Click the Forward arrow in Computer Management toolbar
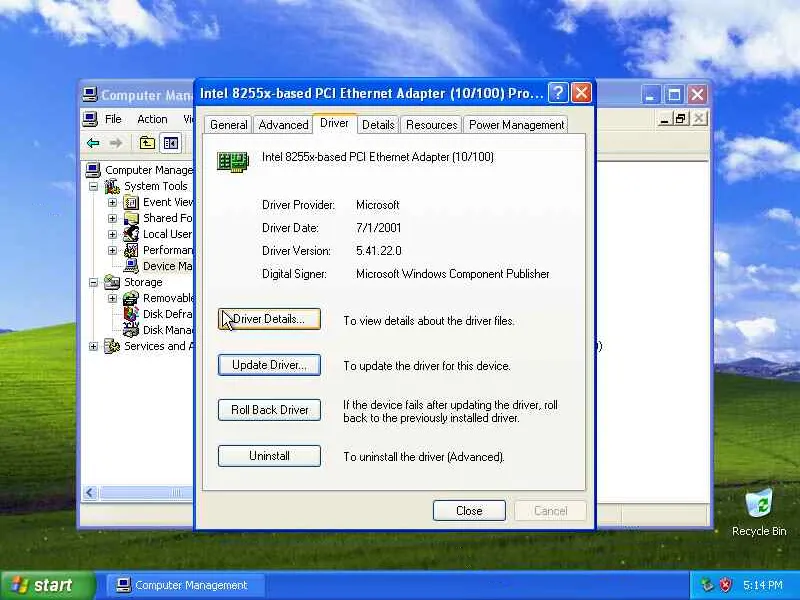Screen dimensions: 800x600 pos(116,143)
